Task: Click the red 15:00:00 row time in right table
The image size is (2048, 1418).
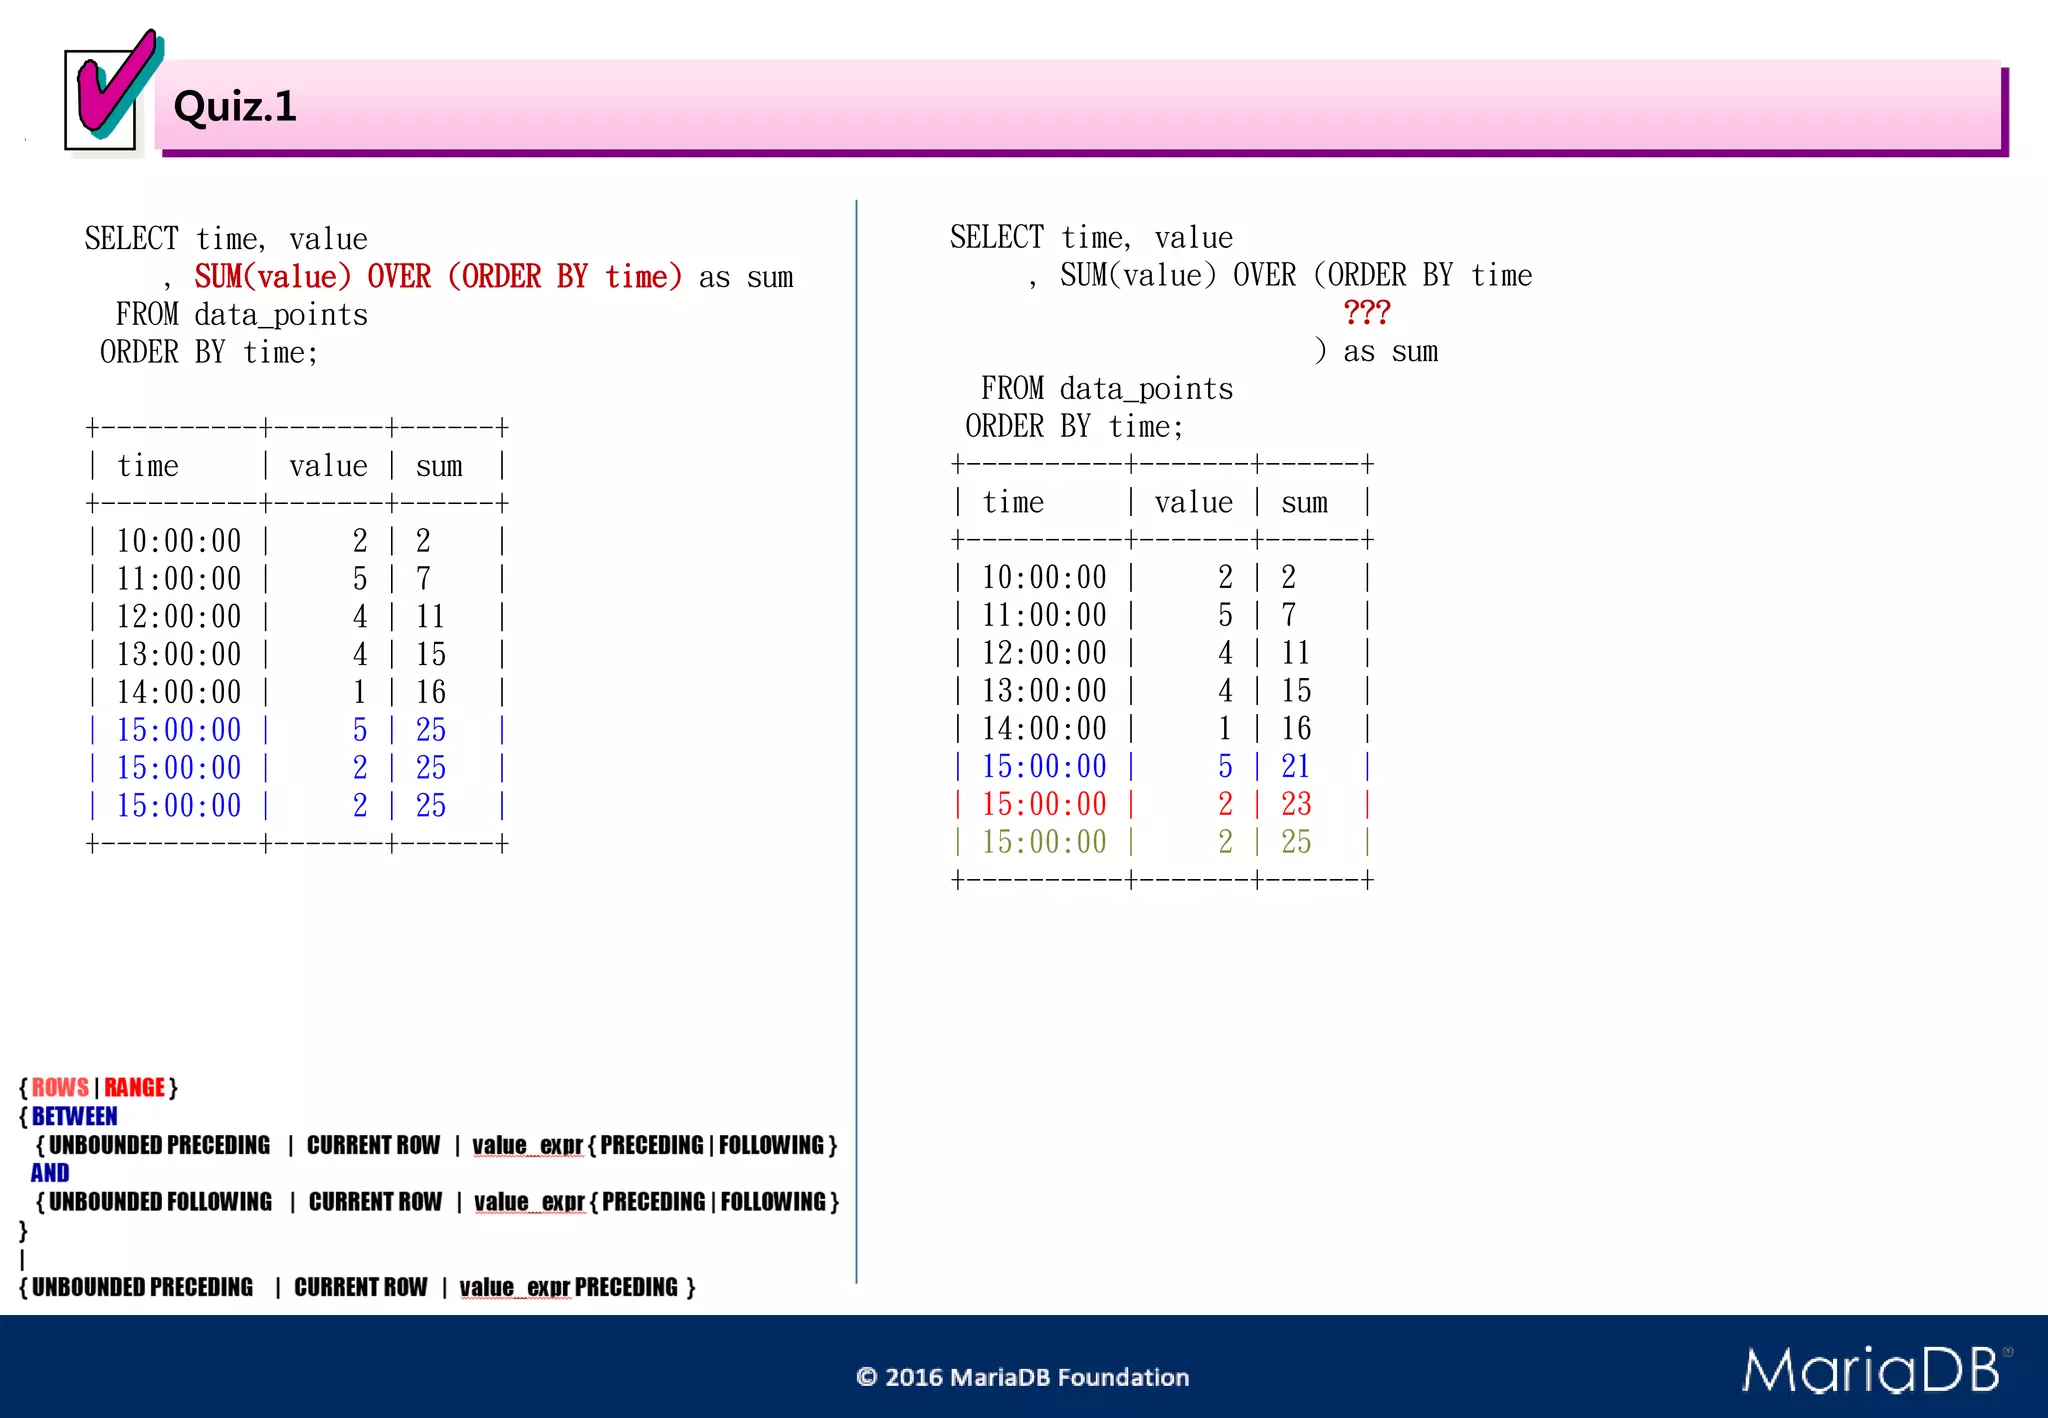Action: tap(1044, 804)
